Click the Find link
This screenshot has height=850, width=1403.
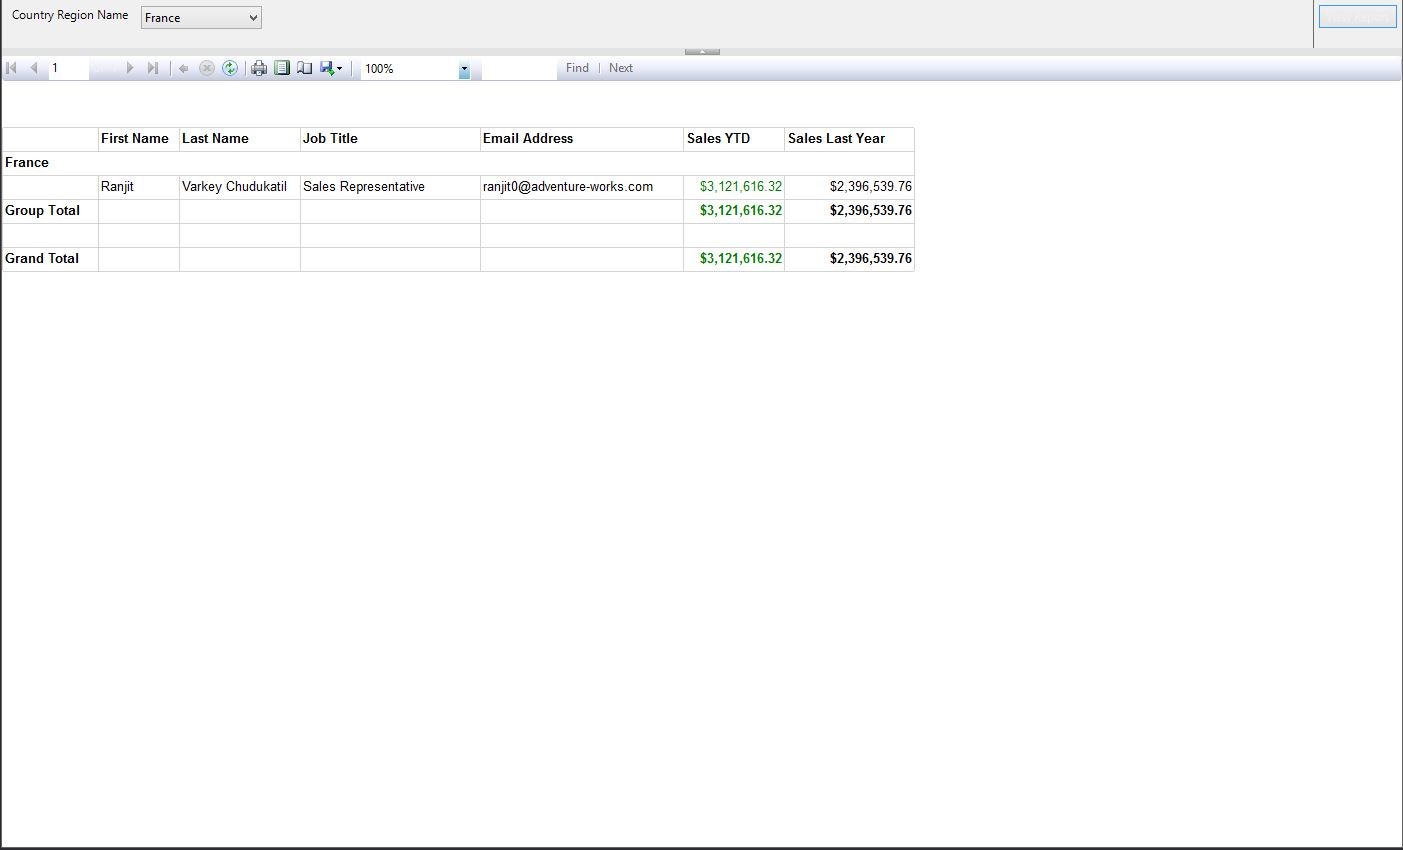[x=577, y=68]
